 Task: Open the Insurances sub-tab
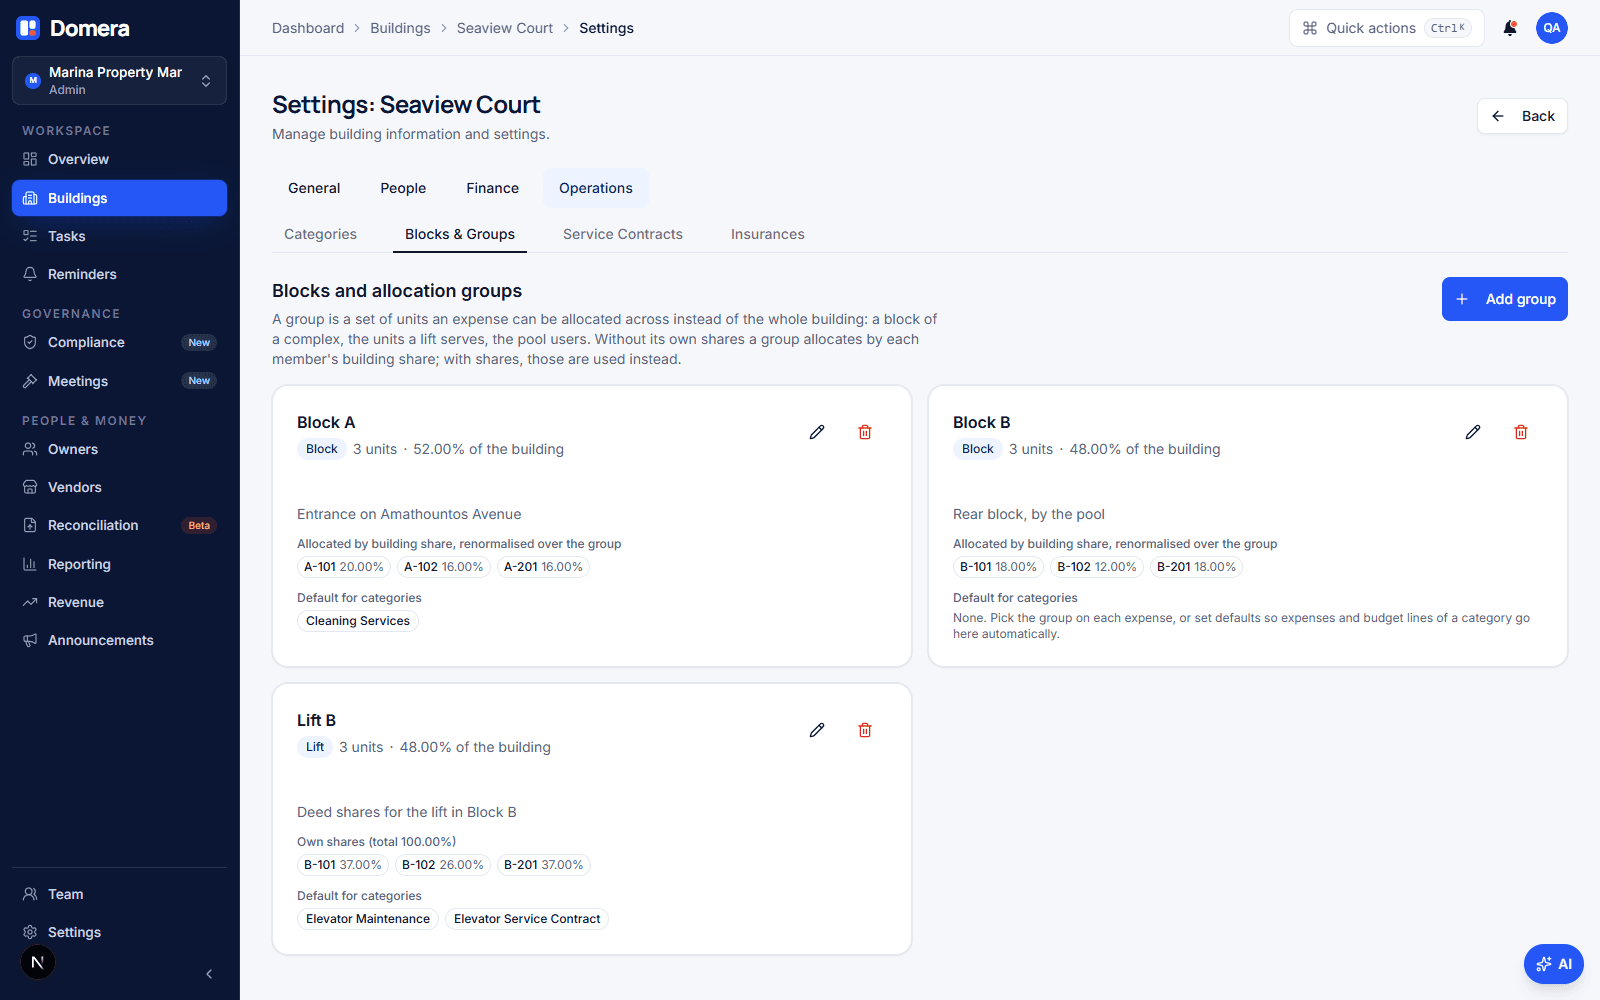pos(768,234)
